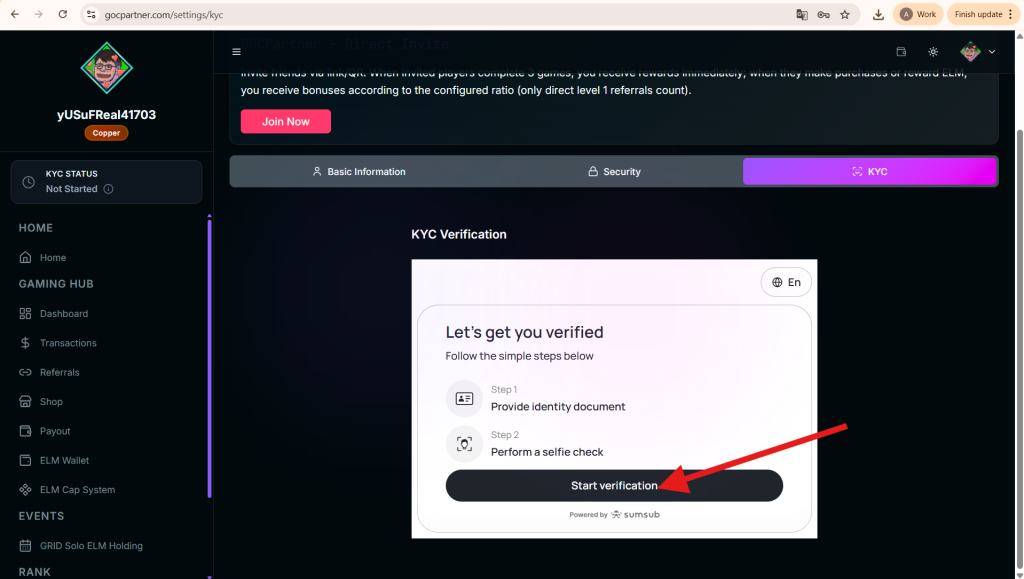Toggle the sidebar hamburger menu

pyautogui.click(x=236, y=52)
